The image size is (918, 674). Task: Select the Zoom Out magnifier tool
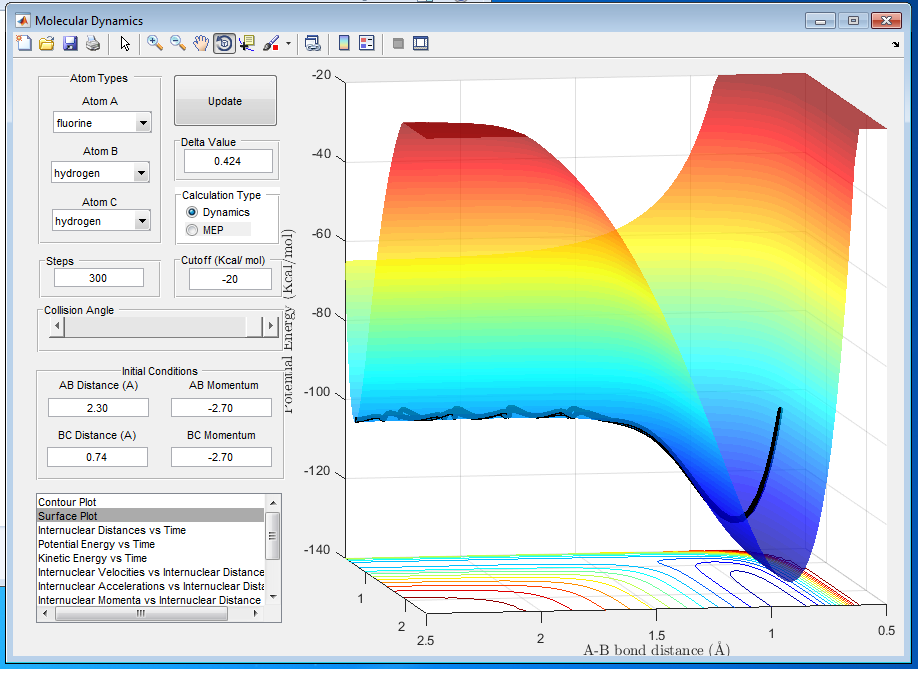177,43
